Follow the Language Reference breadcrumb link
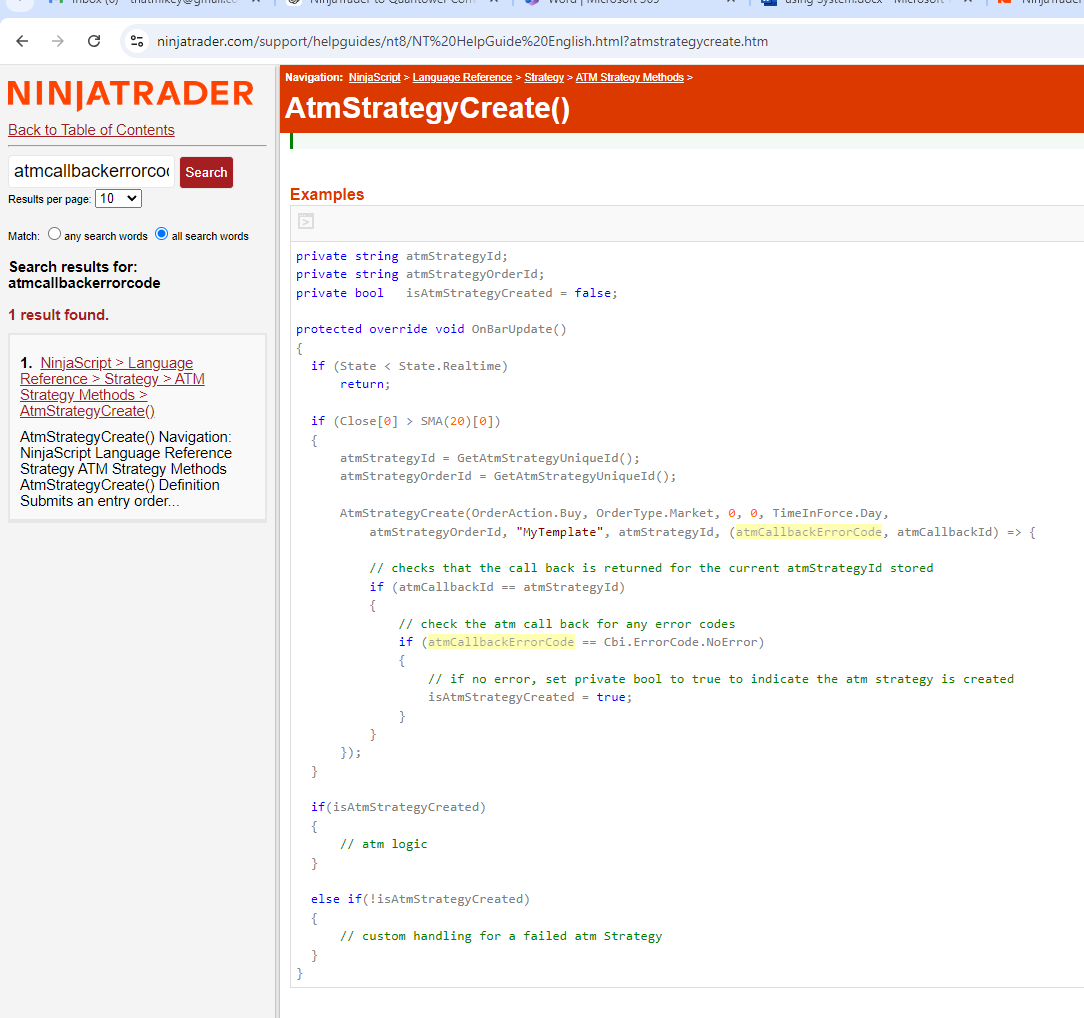Screen dimensions: 1084x1018 pos(462,77)
